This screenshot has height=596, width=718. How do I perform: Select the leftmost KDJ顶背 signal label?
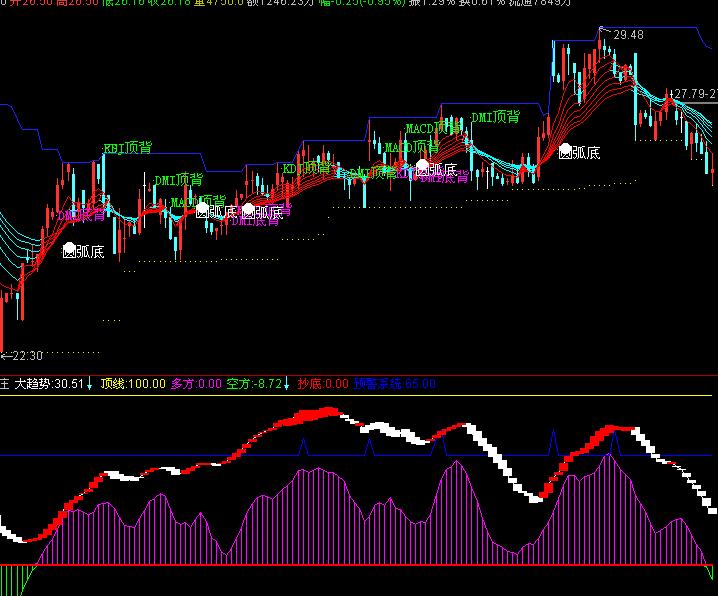coord(127,148)
